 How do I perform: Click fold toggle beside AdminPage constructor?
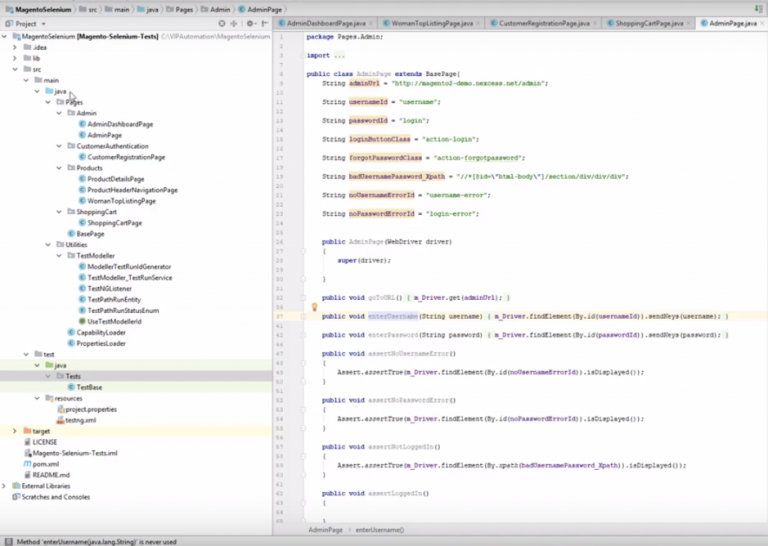pos(303,251)
